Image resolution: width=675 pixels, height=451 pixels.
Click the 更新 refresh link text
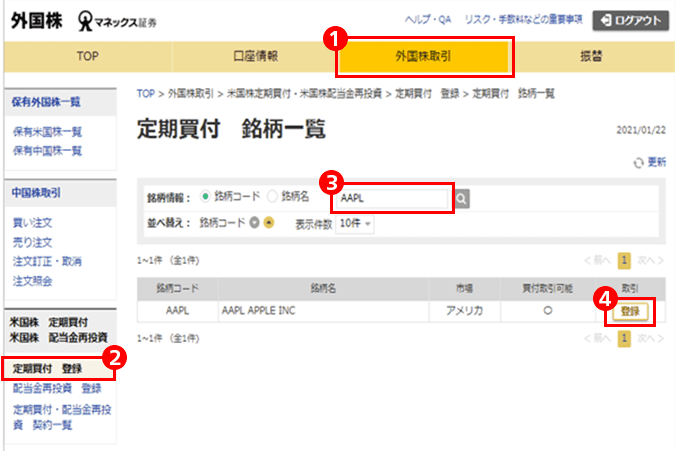(x=656, y=162)
